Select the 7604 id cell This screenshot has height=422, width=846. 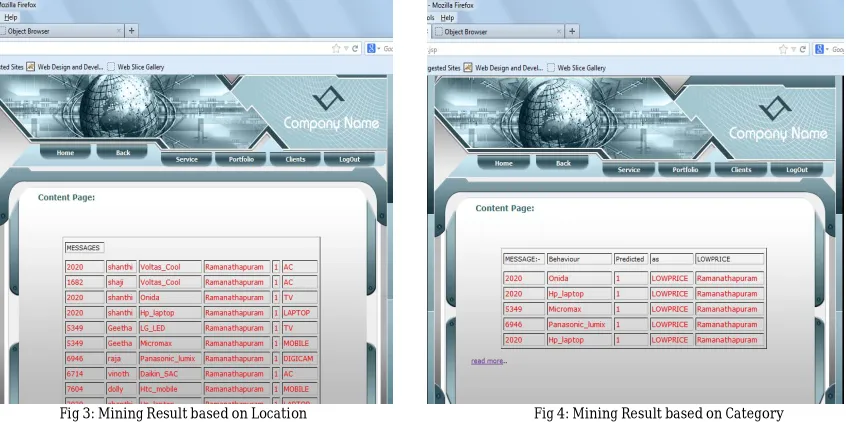(x=84, y=389)
